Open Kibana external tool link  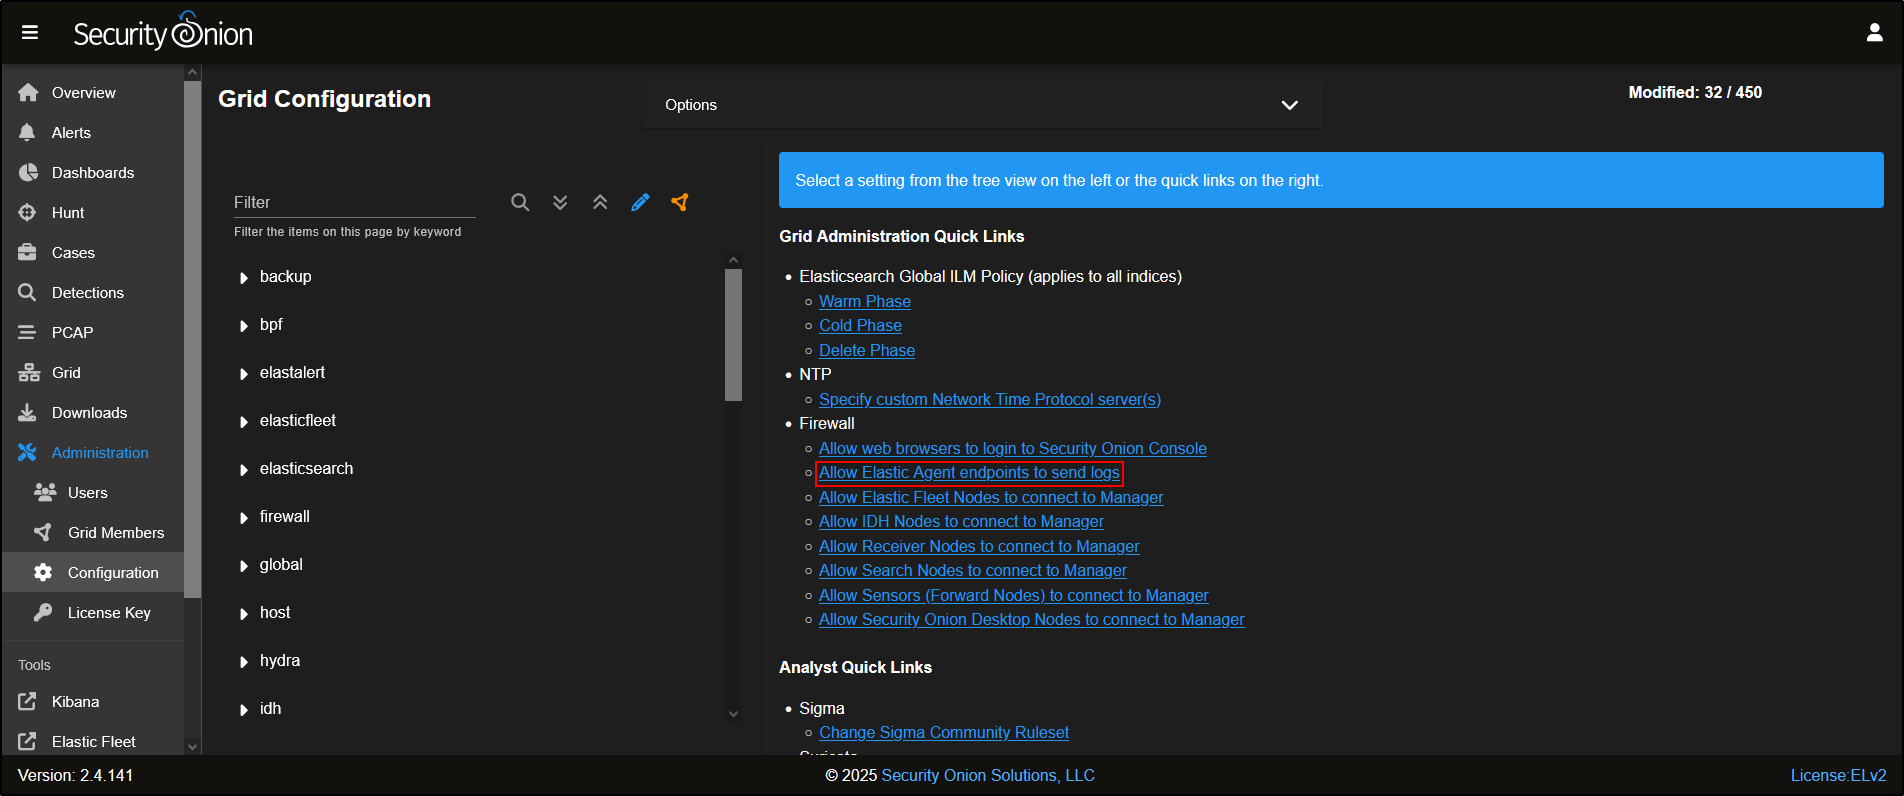75,702
